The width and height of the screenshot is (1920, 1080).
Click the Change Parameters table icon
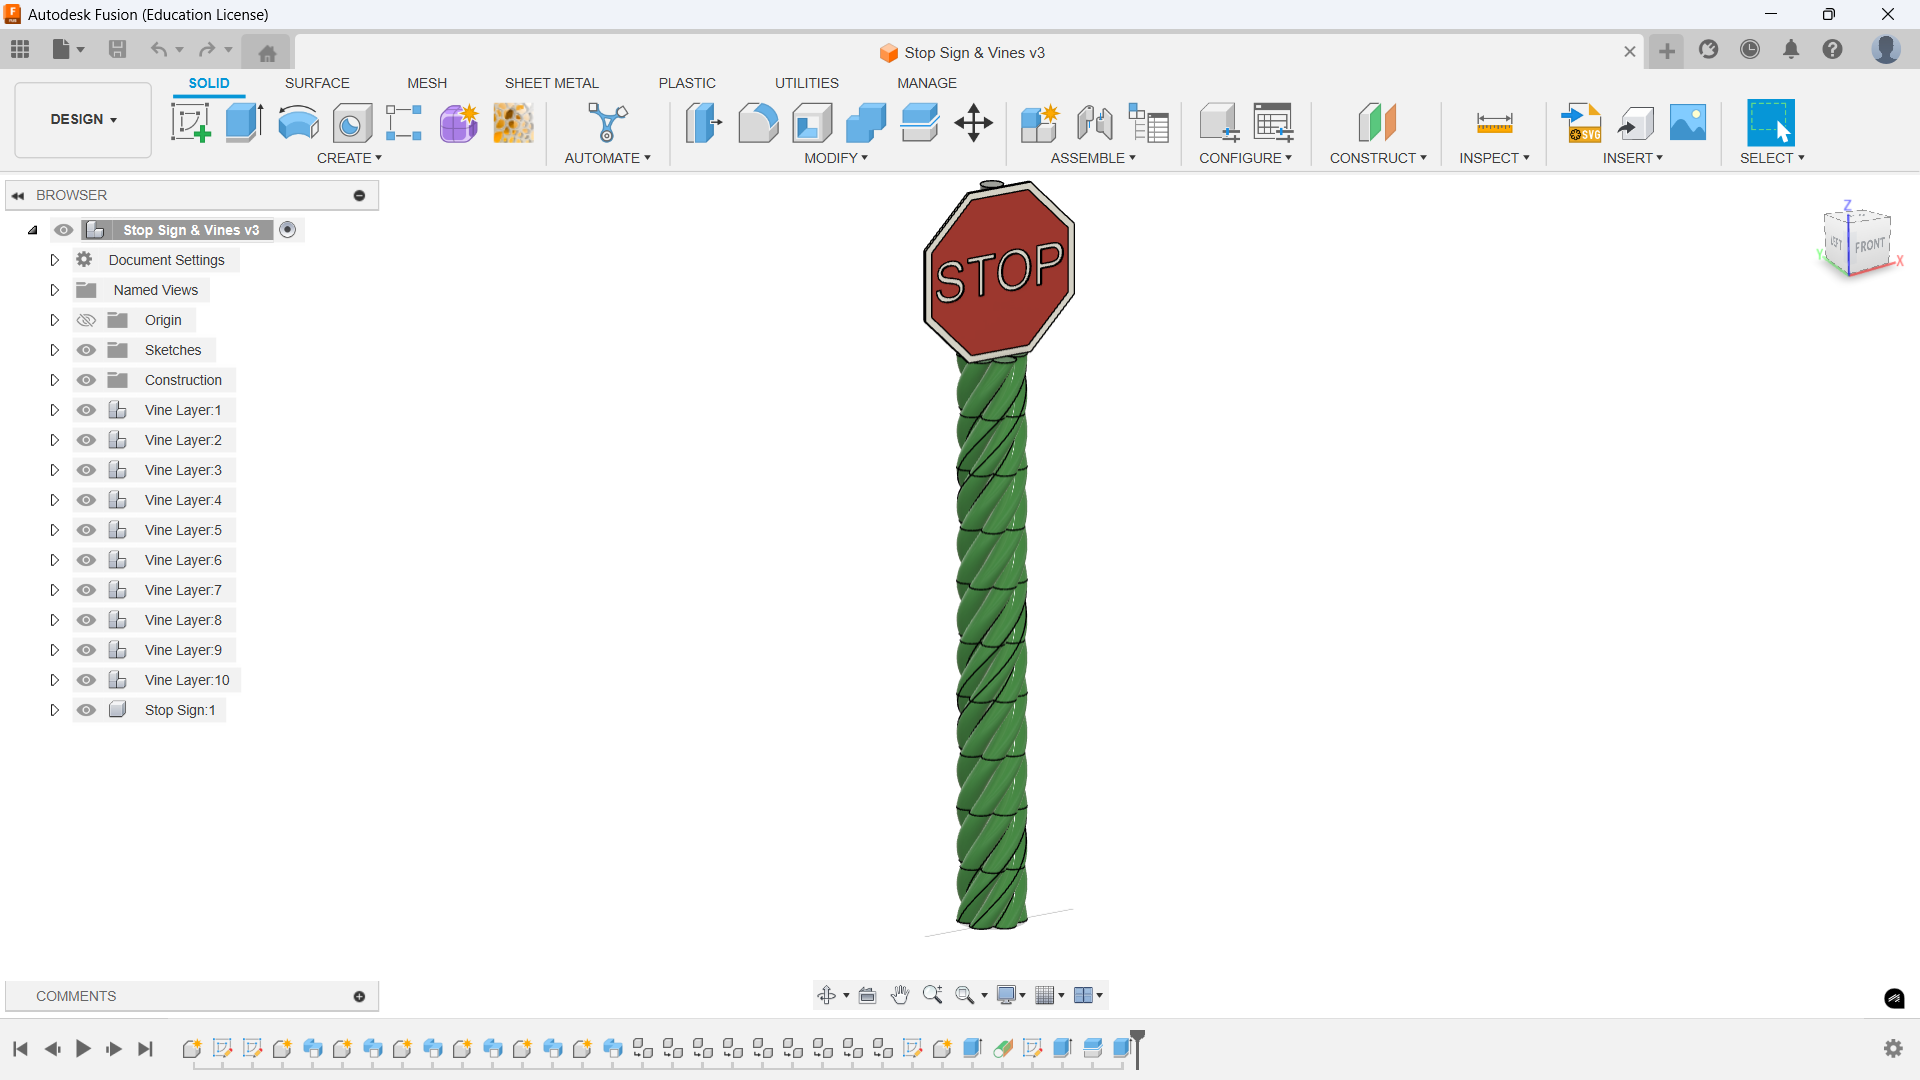(1273, 123)
